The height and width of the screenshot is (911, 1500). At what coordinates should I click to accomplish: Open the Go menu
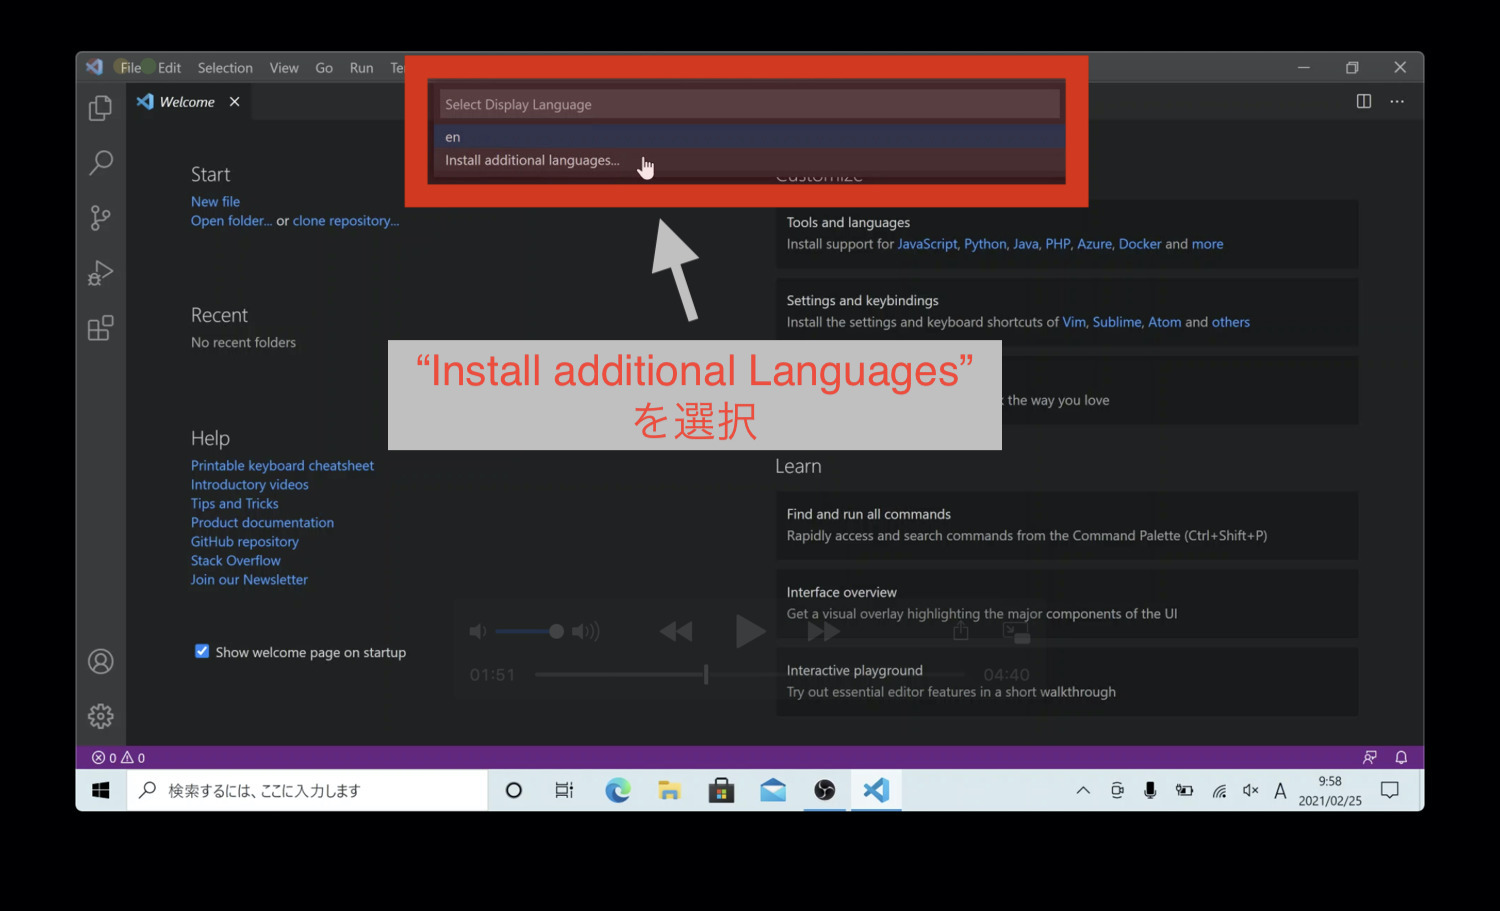pos(324,68)
